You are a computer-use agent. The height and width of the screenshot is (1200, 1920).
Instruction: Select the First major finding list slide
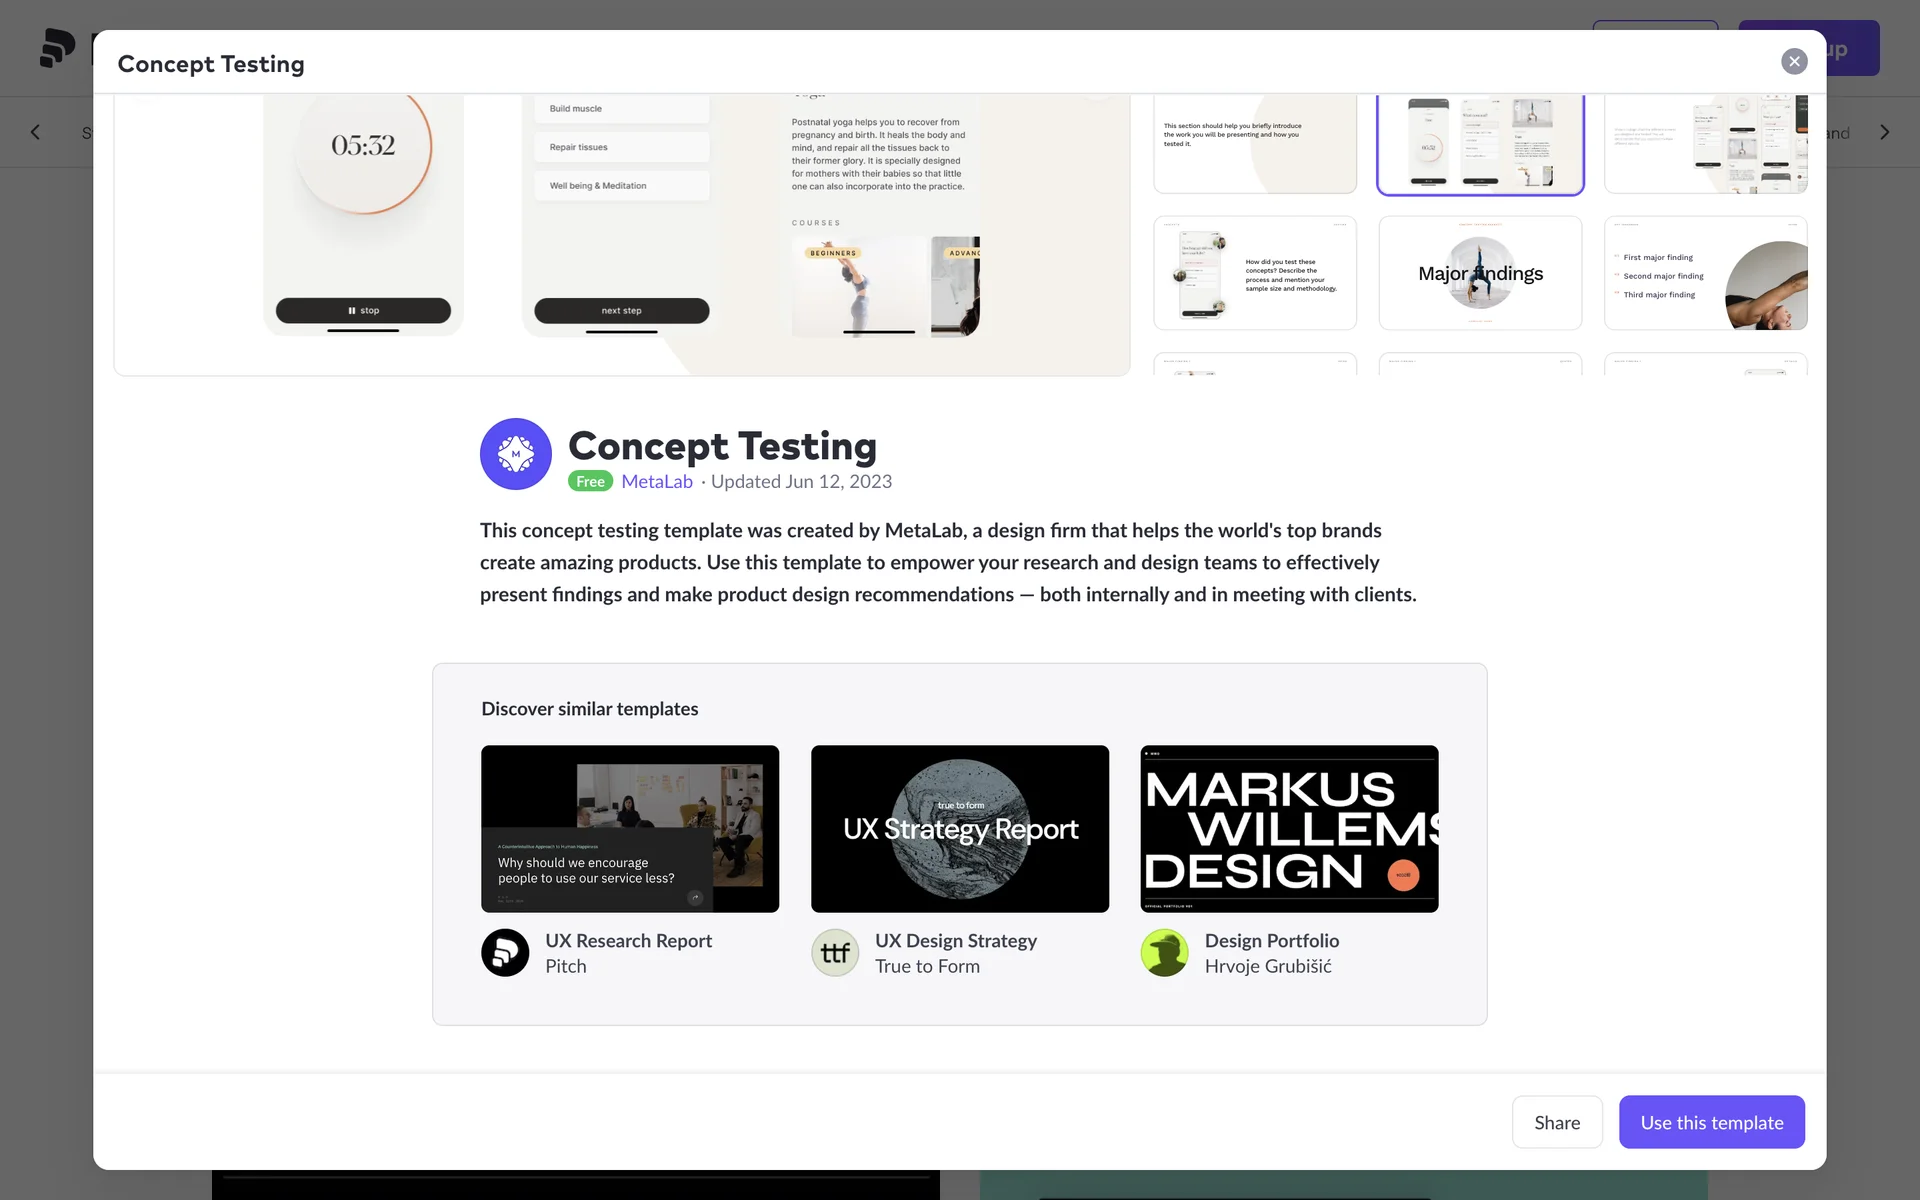coord(1705,273)
